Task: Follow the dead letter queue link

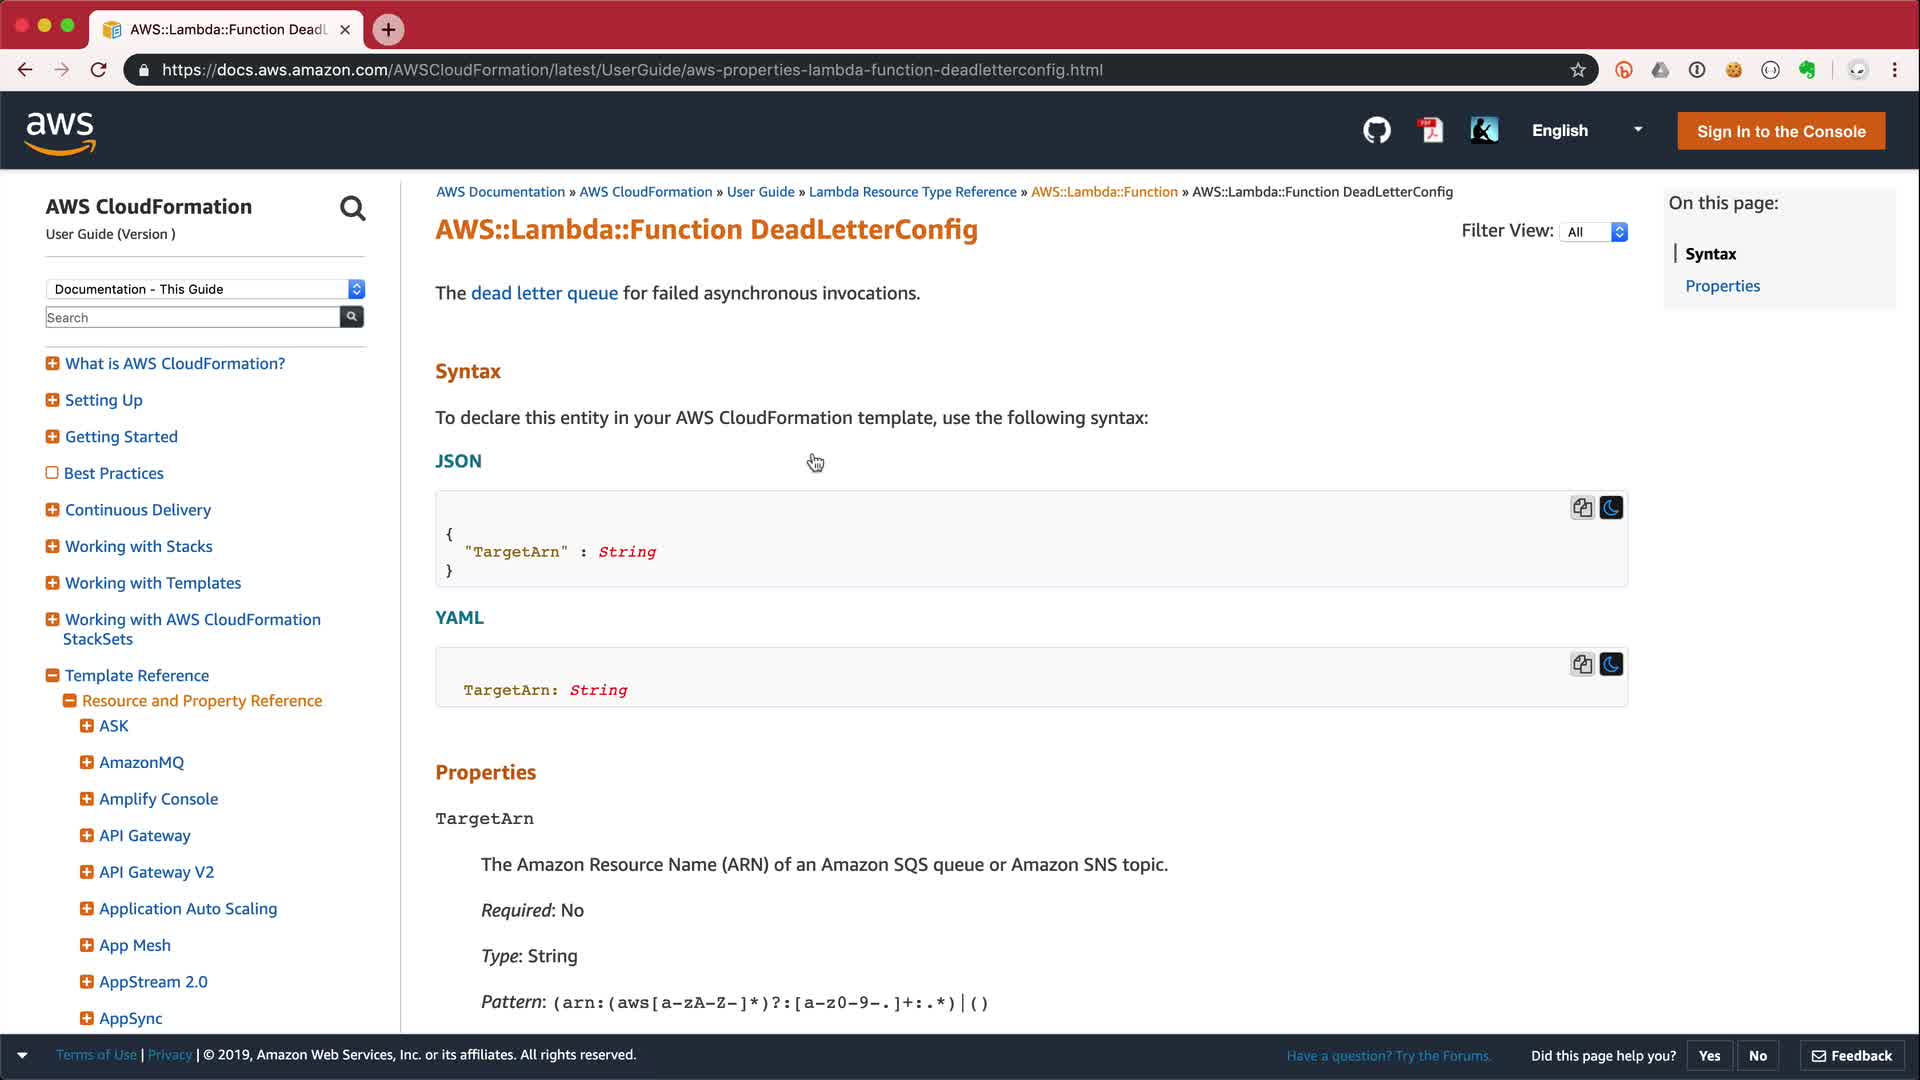Action: 544,293
